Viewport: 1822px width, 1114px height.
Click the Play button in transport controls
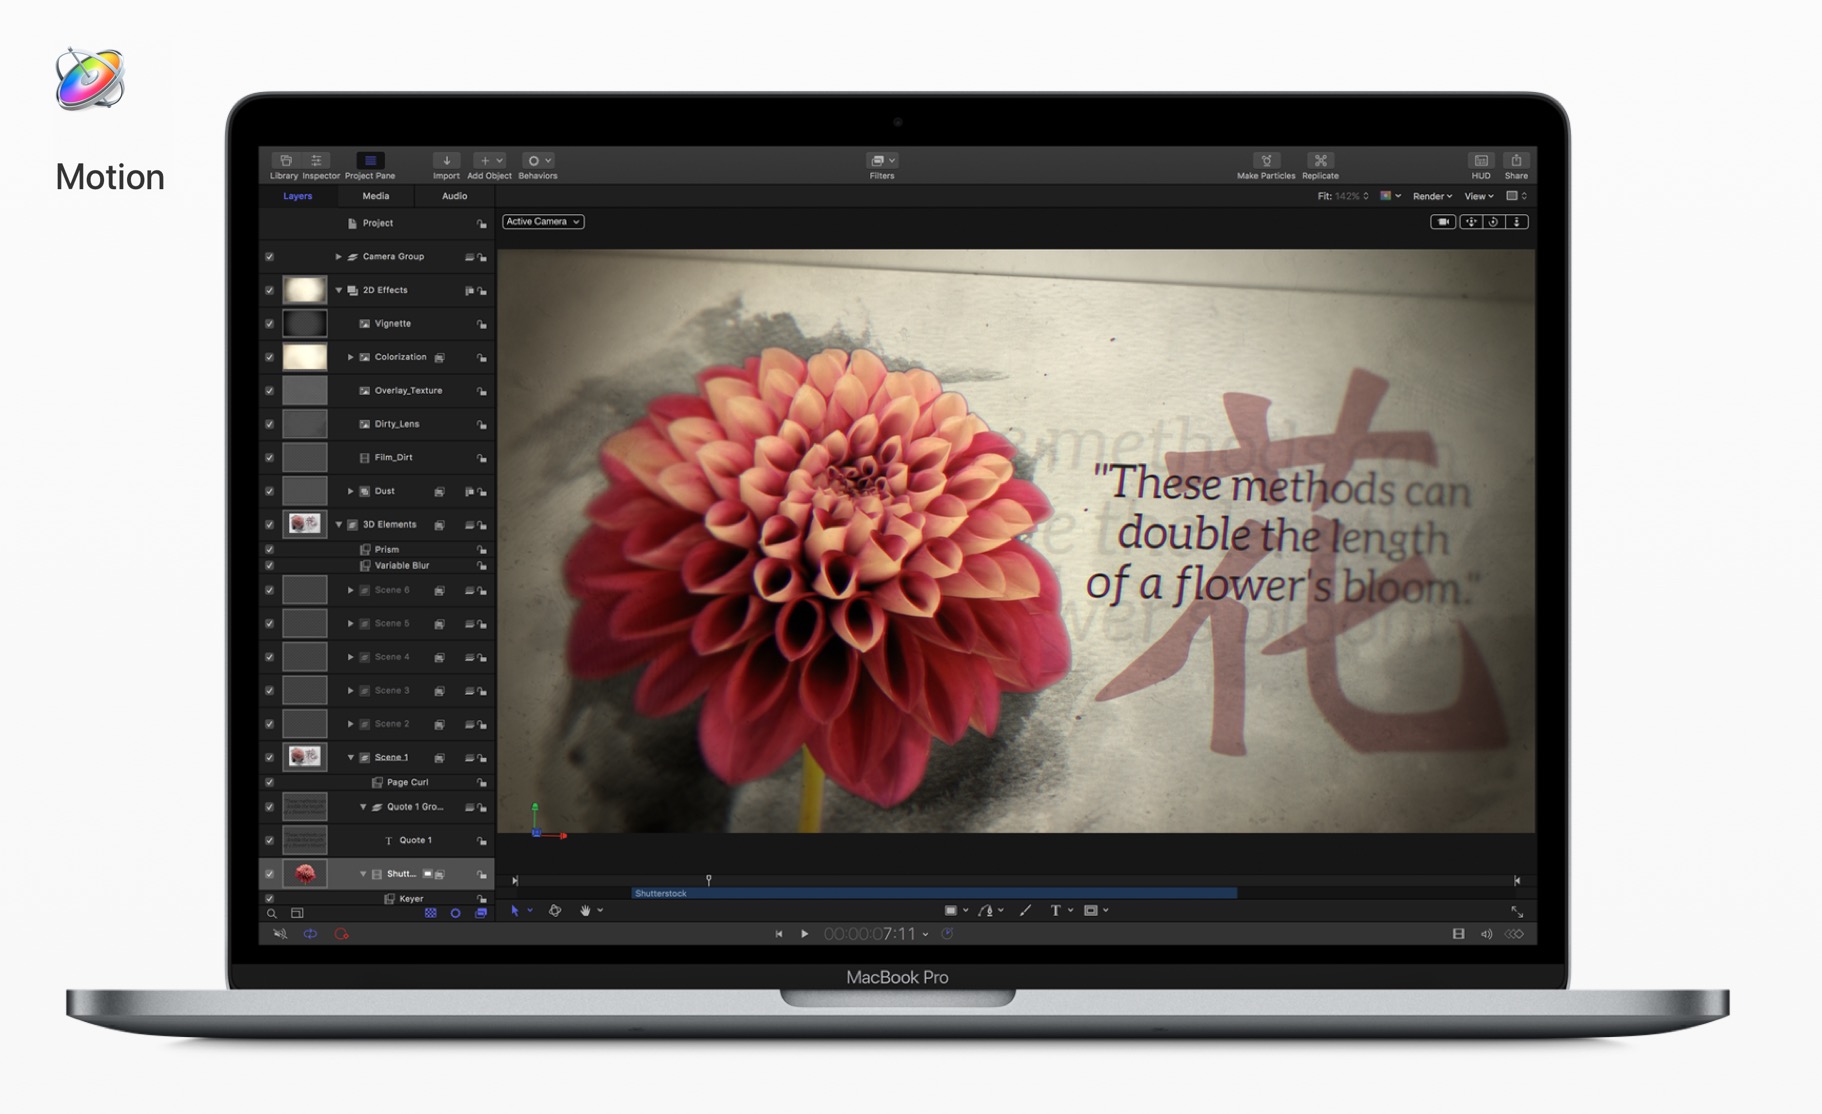point(805,933)
